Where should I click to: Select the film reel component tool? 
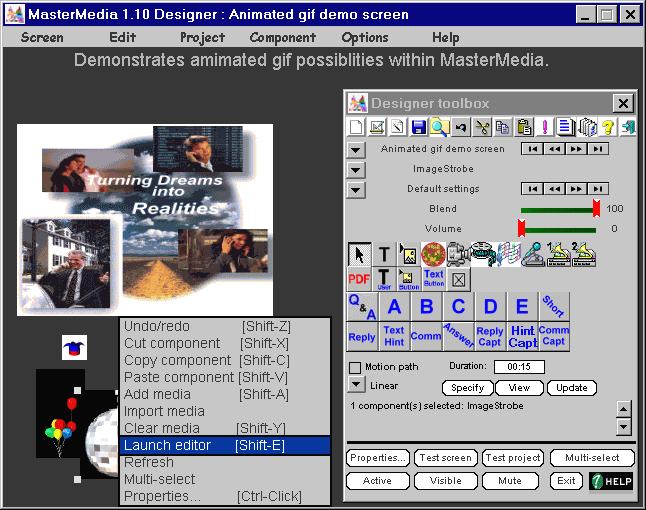483,254
